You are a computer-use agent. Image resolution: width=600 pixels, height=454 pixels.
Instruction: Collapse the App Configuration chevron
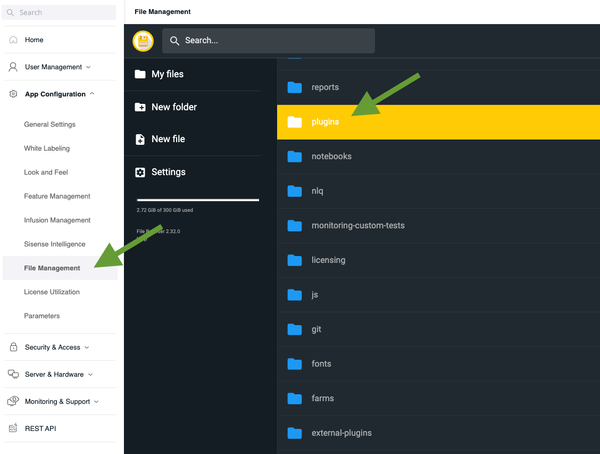click(x=92, y=93)
